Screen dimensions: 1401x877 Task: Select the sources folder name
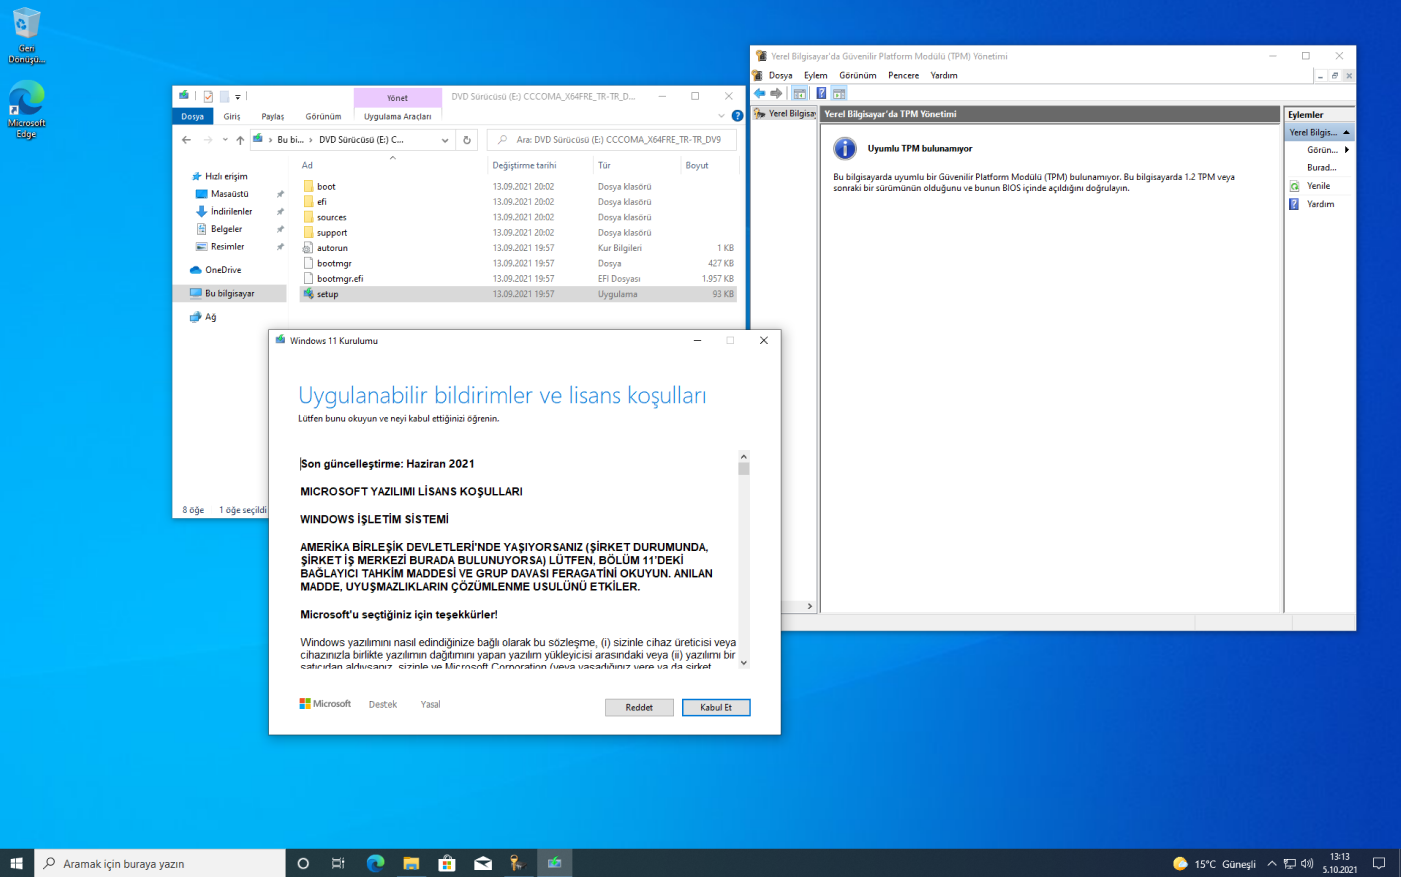tap(332, 217)
